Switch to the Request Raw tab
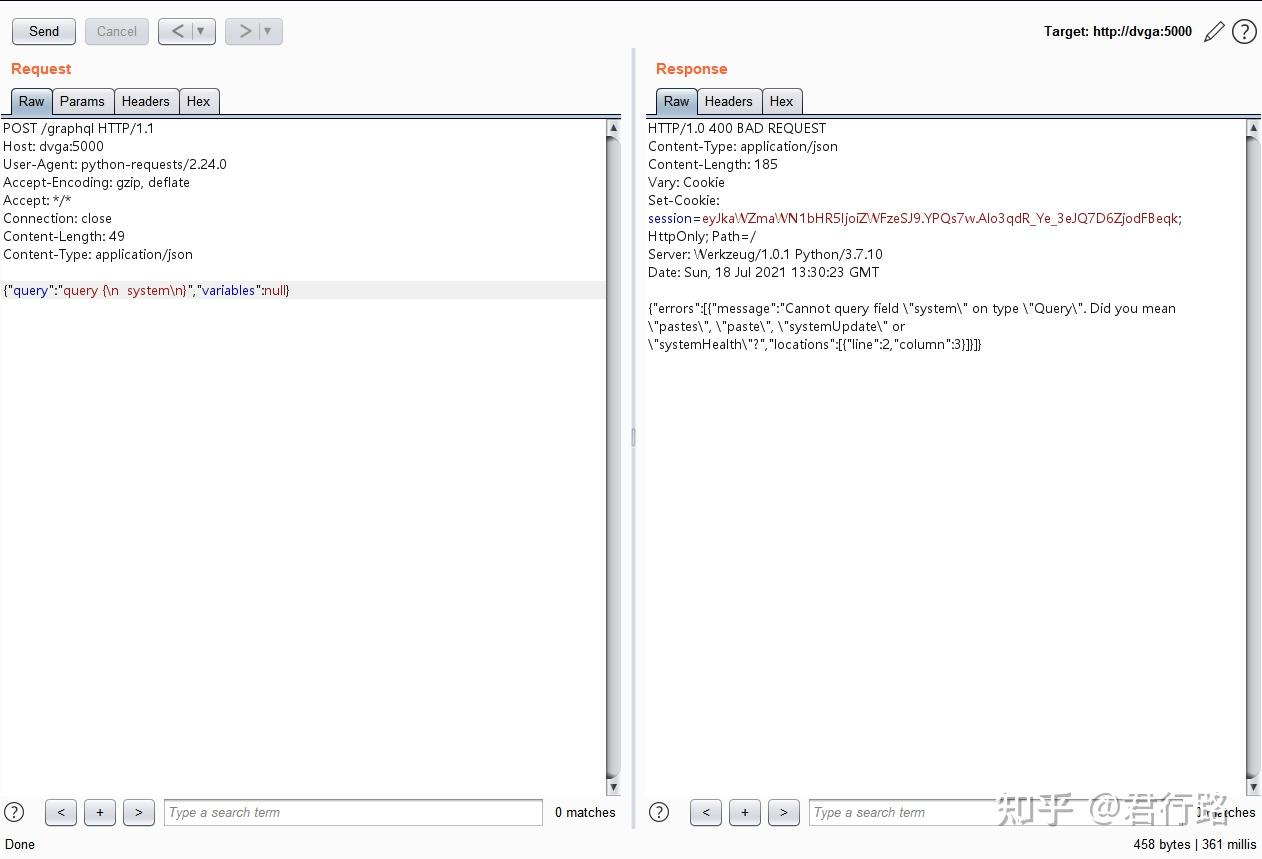This screenshot has width=1262, height=859. [32, 101]
